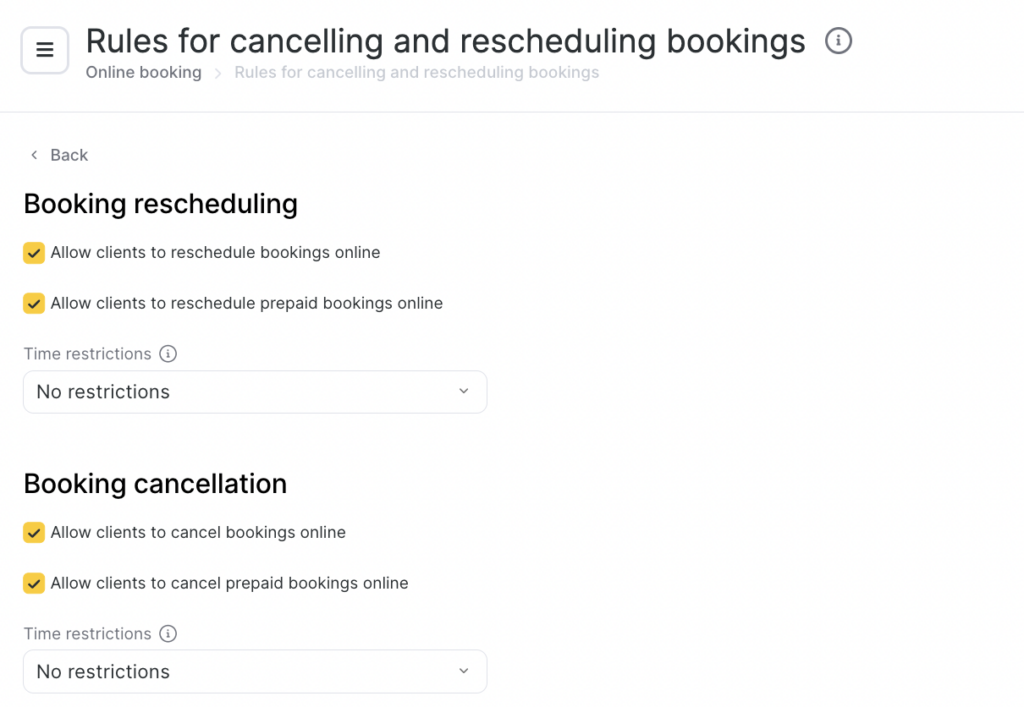Disable Allow clients to cancel bookings online

tap(34, 533)
